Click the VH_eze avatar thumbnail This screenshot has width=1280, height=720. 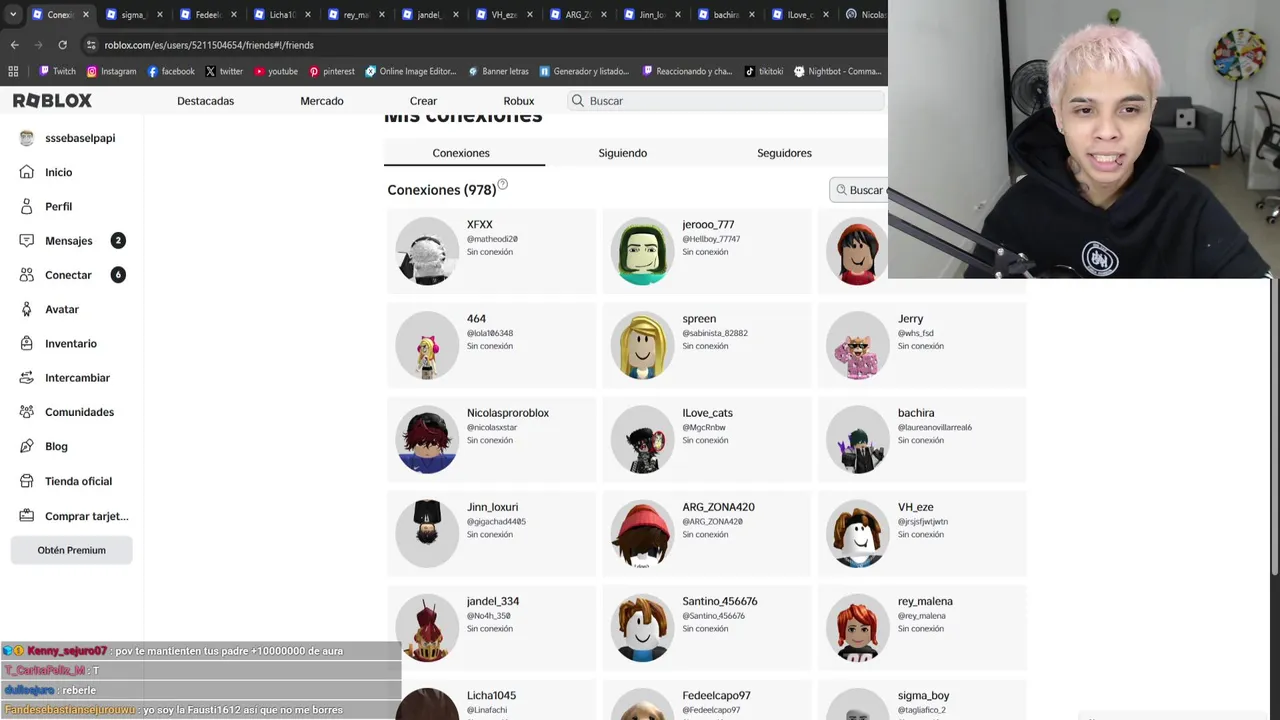click(858, 533)
